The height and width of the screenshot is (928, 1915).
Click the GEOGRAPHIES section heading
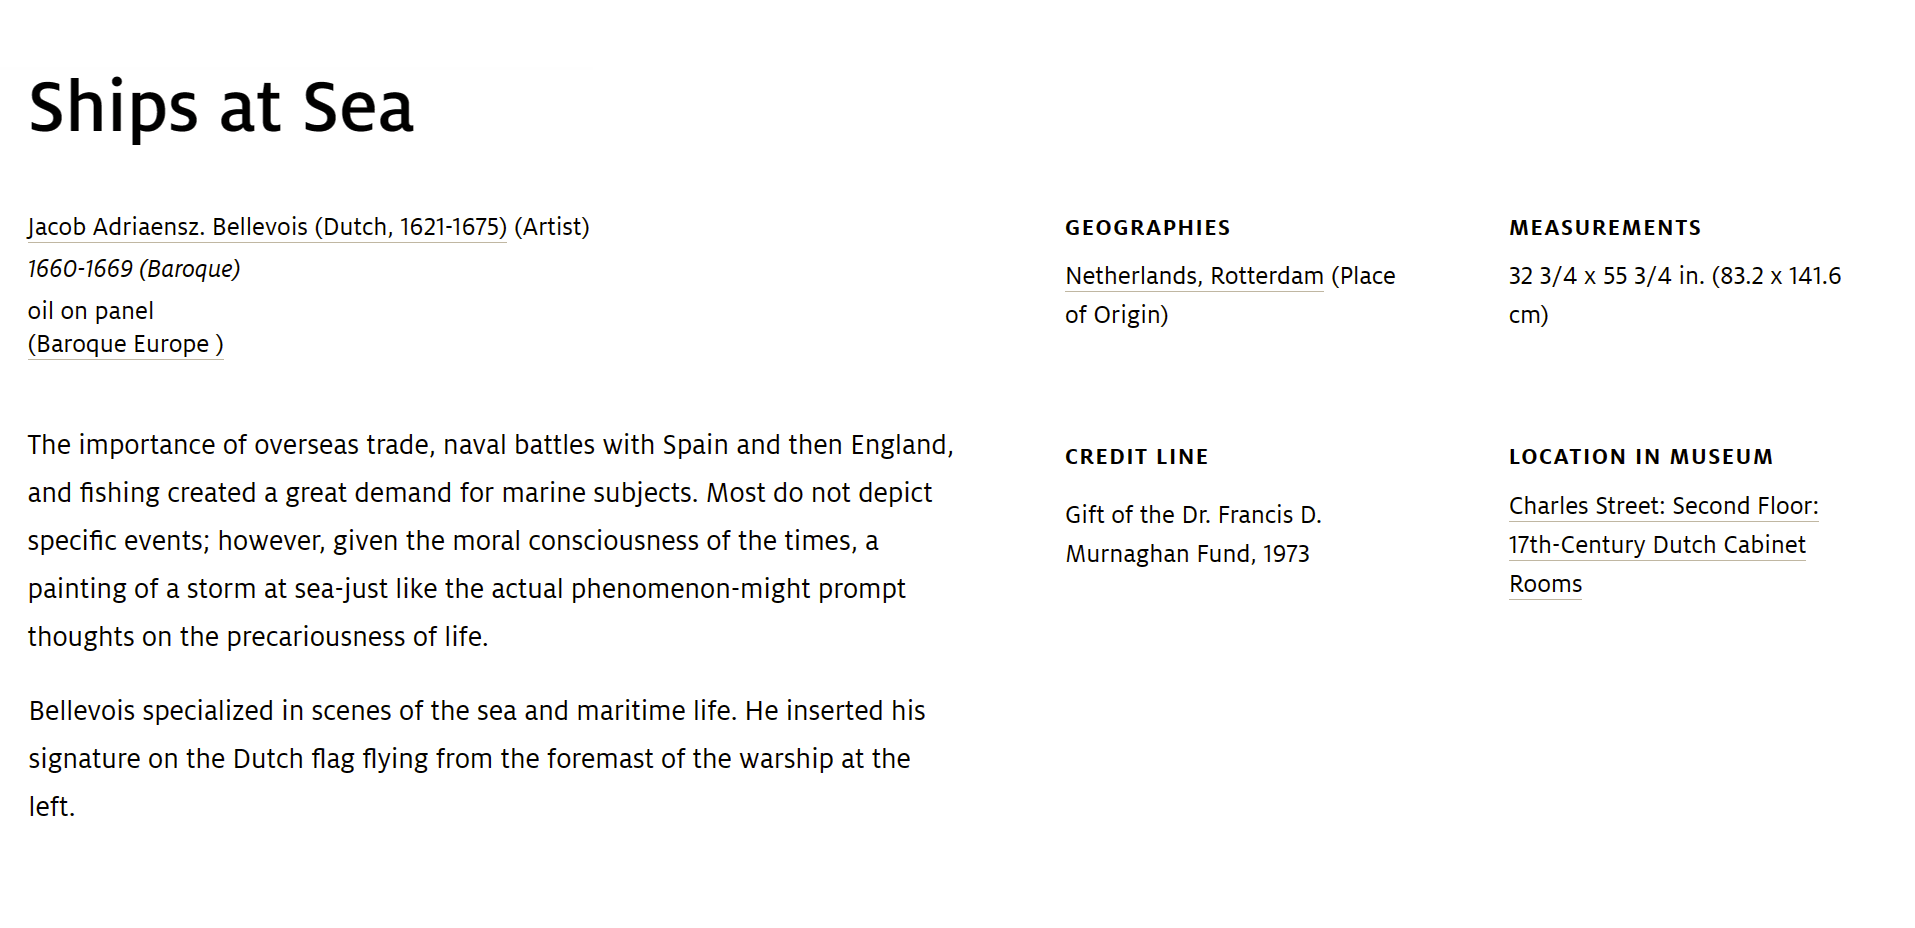(x=1148, y=228)
